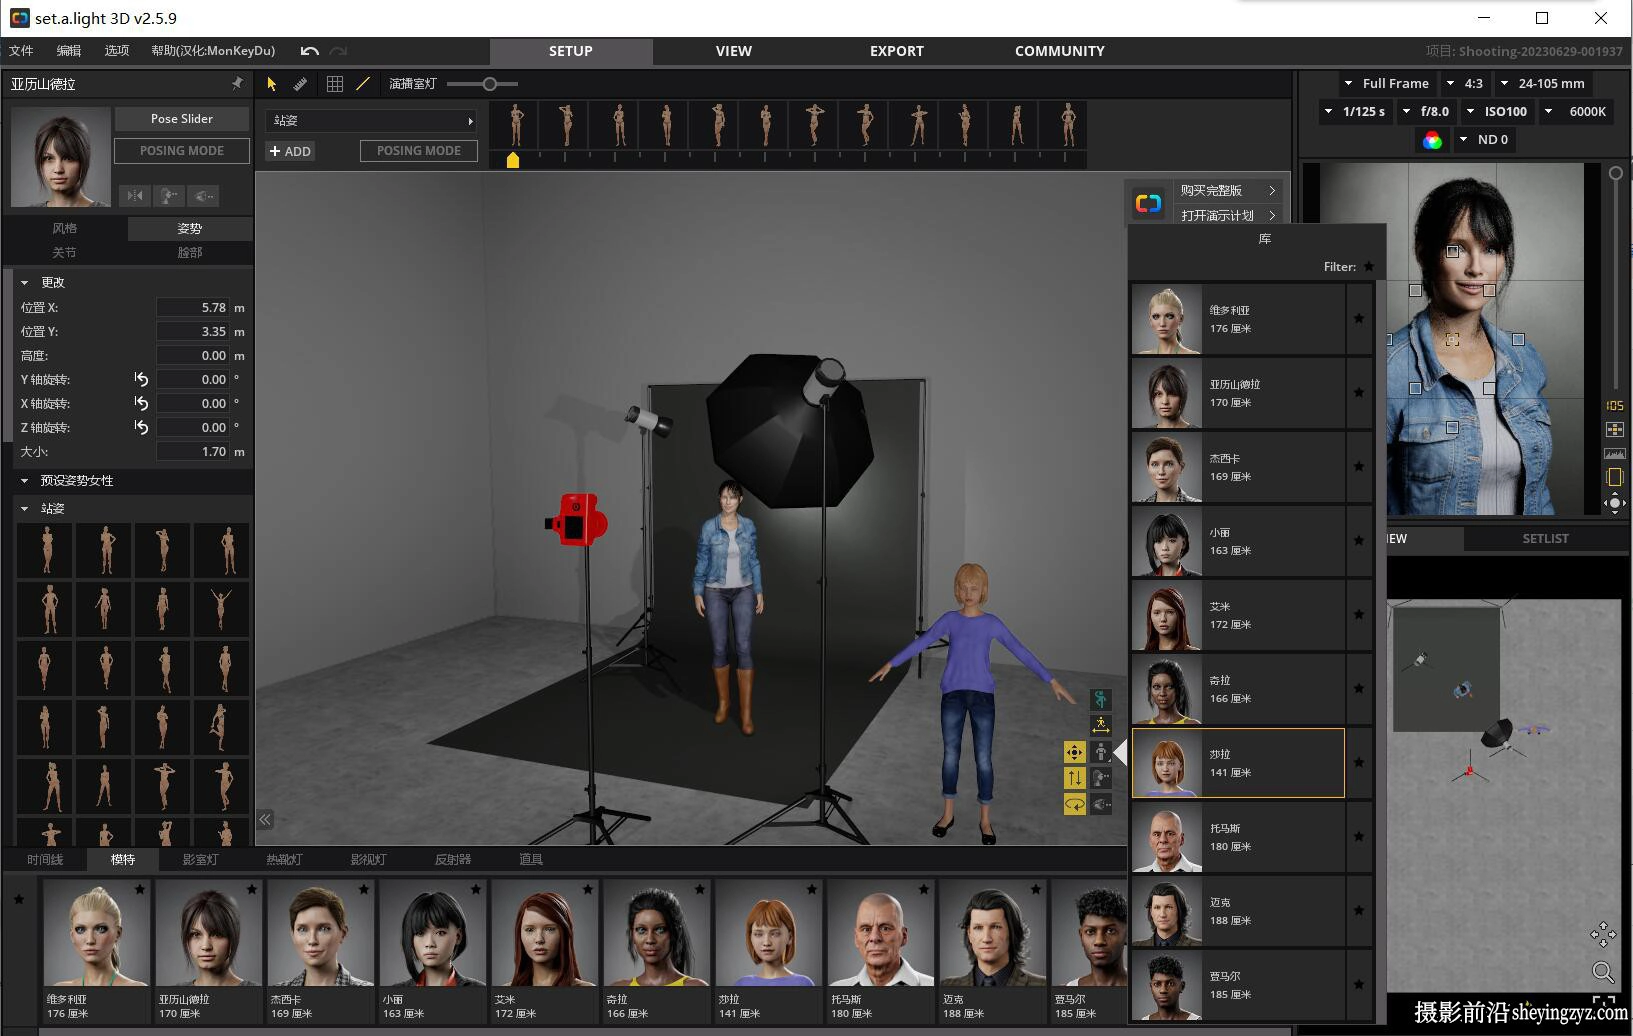
Task: Favorite 小丽 in the library list
Action: tap(1359, 541)
